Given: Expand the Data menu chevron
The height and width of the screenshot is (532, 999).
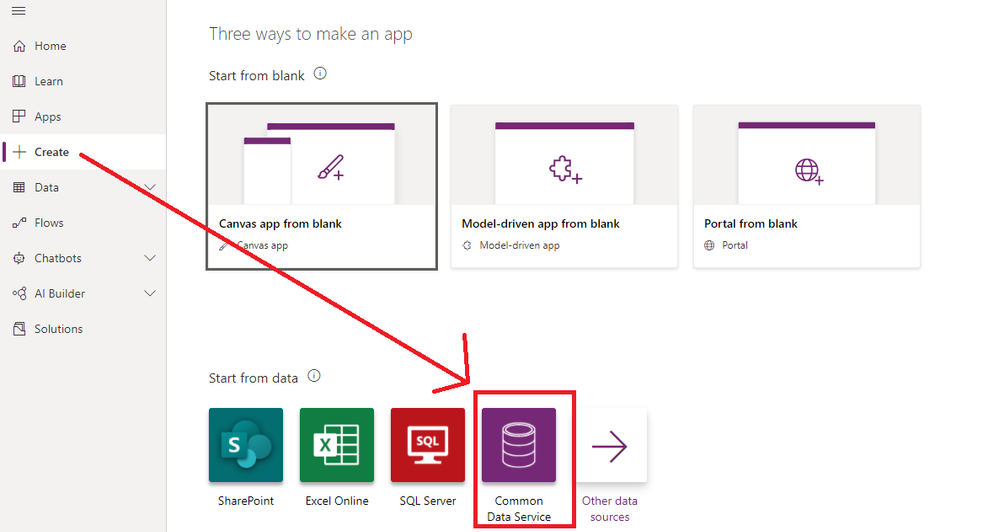Looking at the screenshot, I should click(150, 187).
